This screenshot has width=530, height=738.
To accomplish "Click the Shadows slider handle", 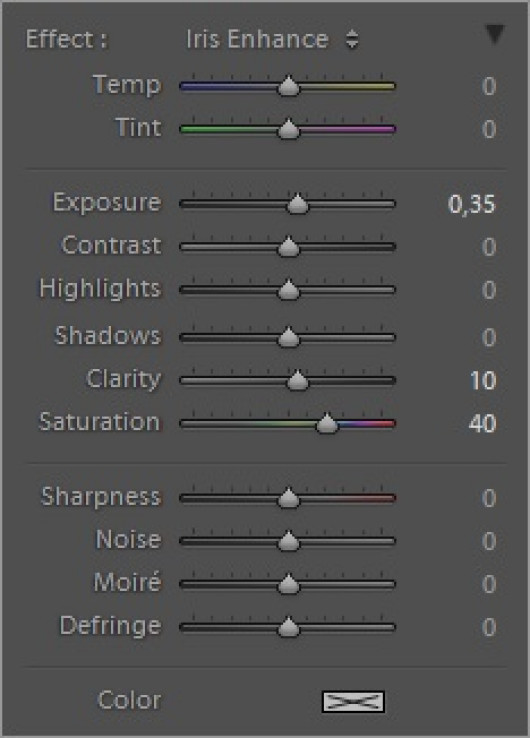I will tap(289, 337).
